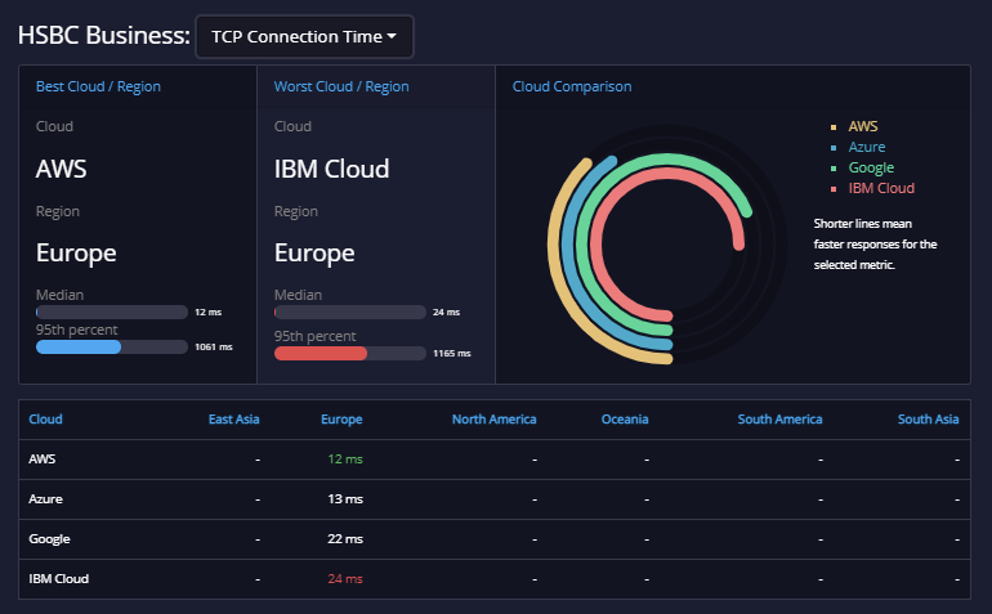Click the large AWS cloud name in Best panel

[x=61, y=169]
